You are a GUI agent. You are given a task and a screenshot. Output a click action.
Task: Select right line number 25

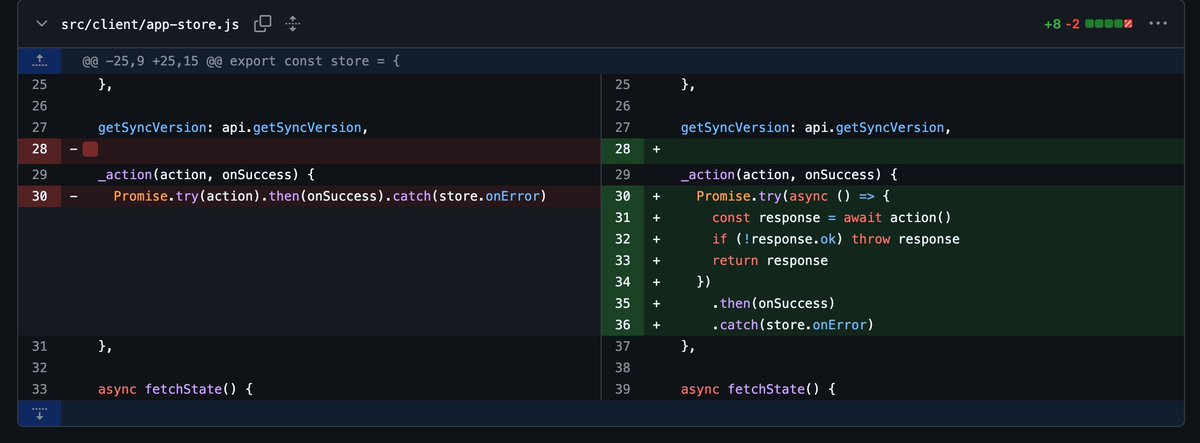622,85
